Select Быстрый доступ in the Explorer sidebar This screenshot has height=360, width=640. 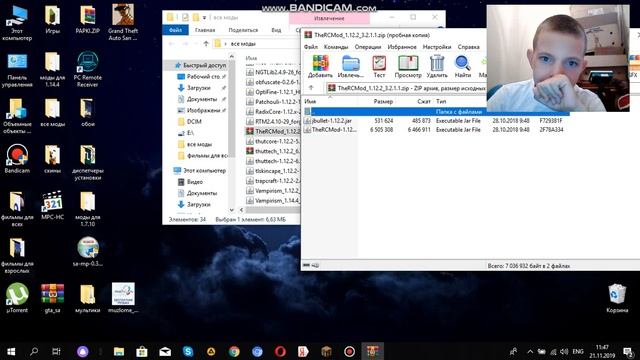[200, 65]
